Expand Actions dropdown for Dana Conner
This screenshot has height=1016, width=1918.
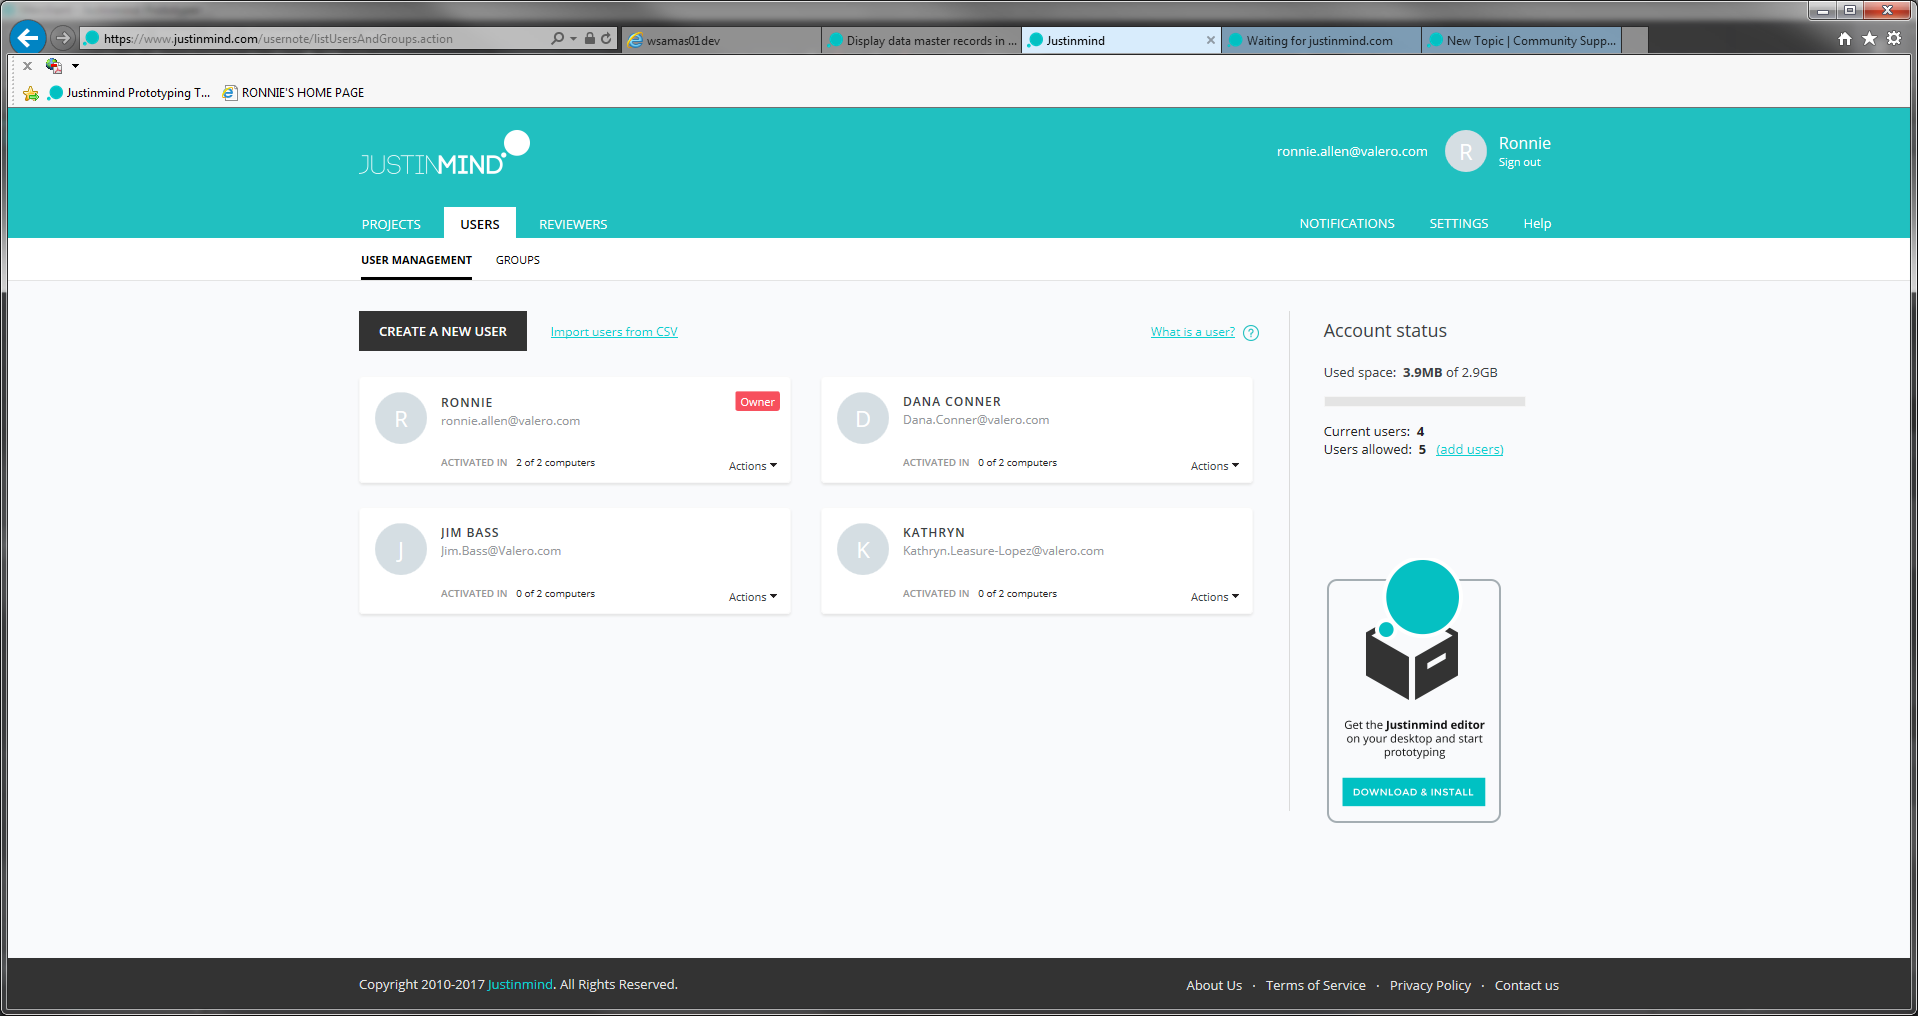pos(1214,466)
